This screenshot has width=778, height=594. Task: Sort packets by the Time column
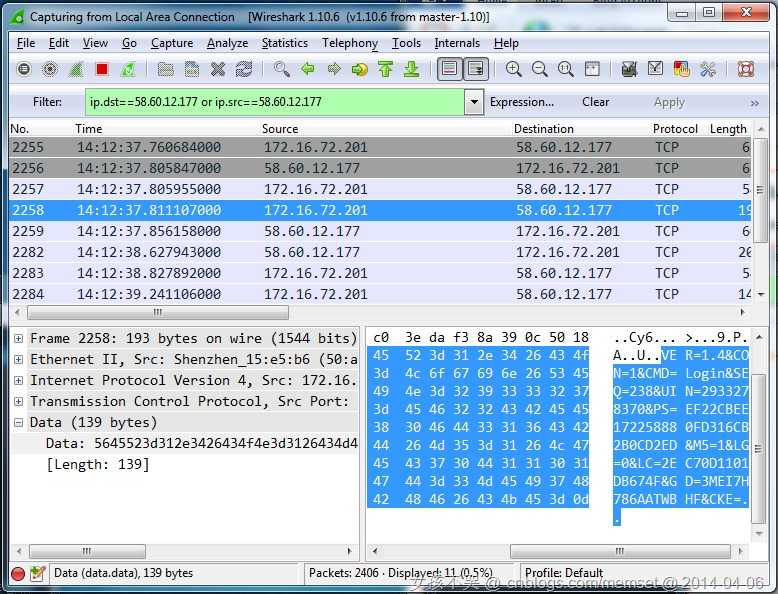[88, 129]
